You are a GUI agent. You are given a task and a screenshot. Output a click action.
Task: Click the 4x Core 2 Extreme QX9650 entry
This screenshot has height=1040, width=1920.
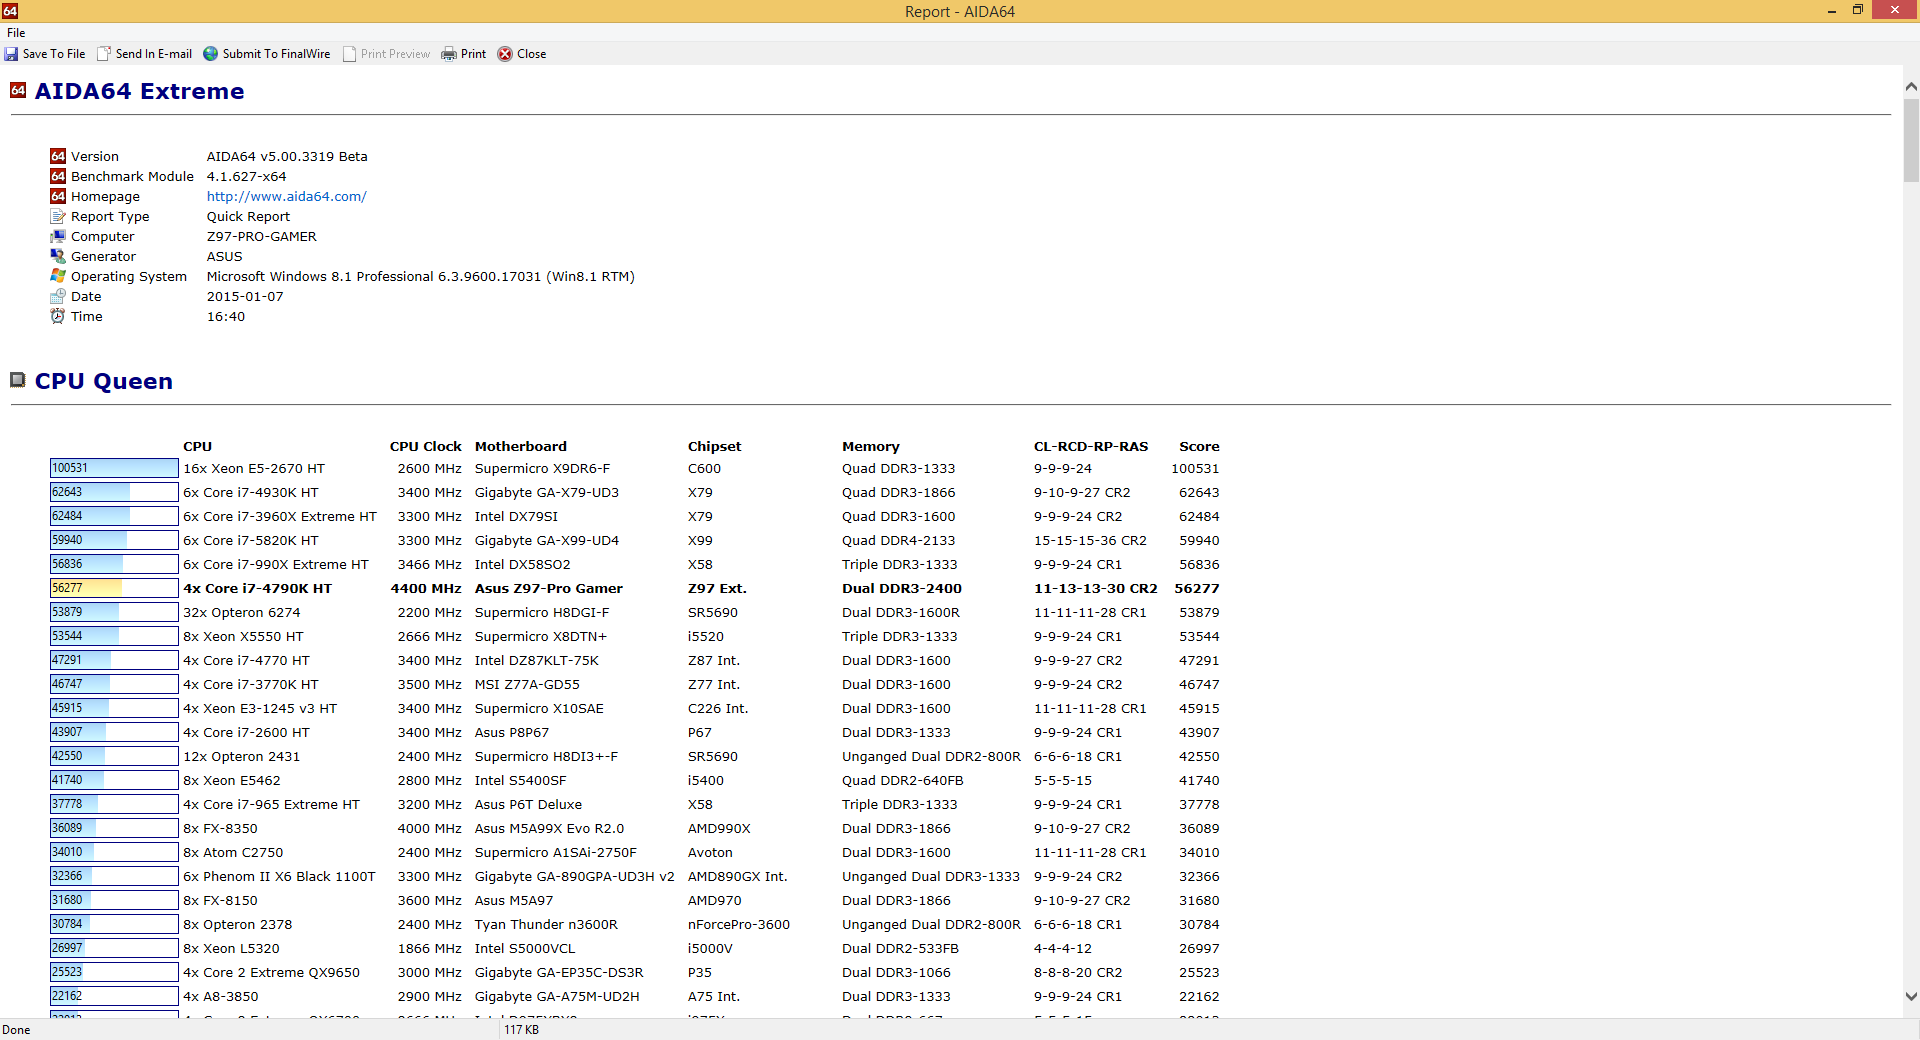point(271,972)
